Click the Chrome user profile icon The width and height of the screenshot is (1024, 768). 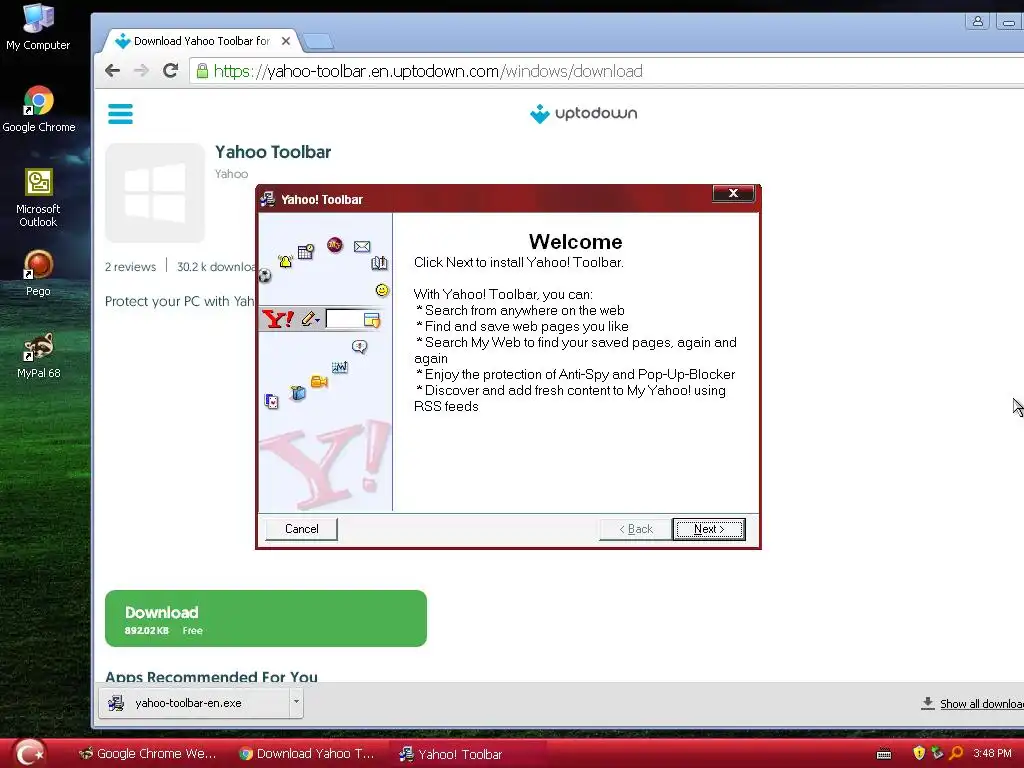(x=978, y=22)
